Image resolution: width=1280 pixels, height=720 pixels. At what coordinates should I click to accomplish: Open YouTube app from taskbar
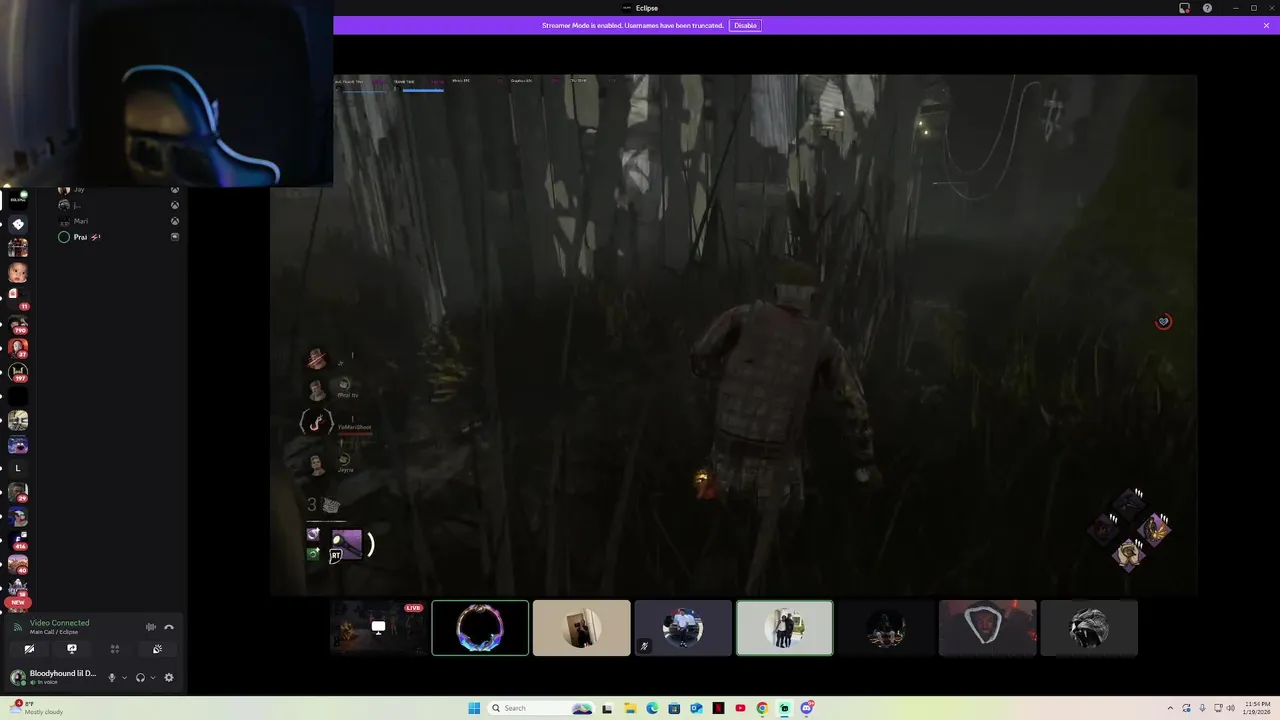(740, 708)
